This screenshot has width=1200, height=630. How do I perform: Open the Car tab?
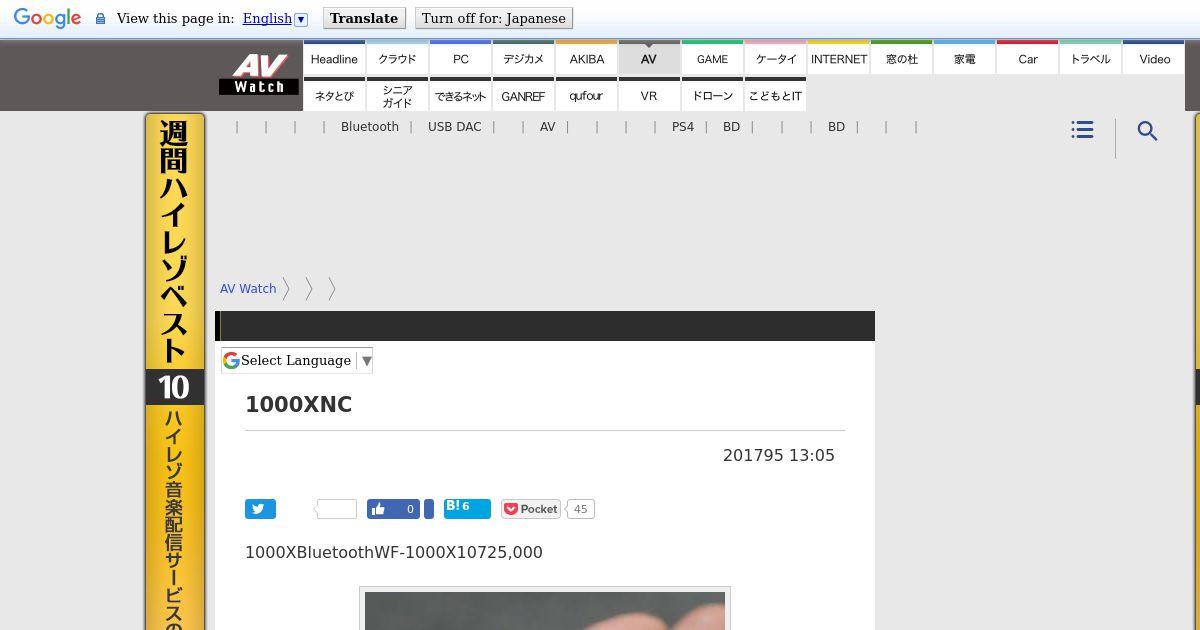1027,58
